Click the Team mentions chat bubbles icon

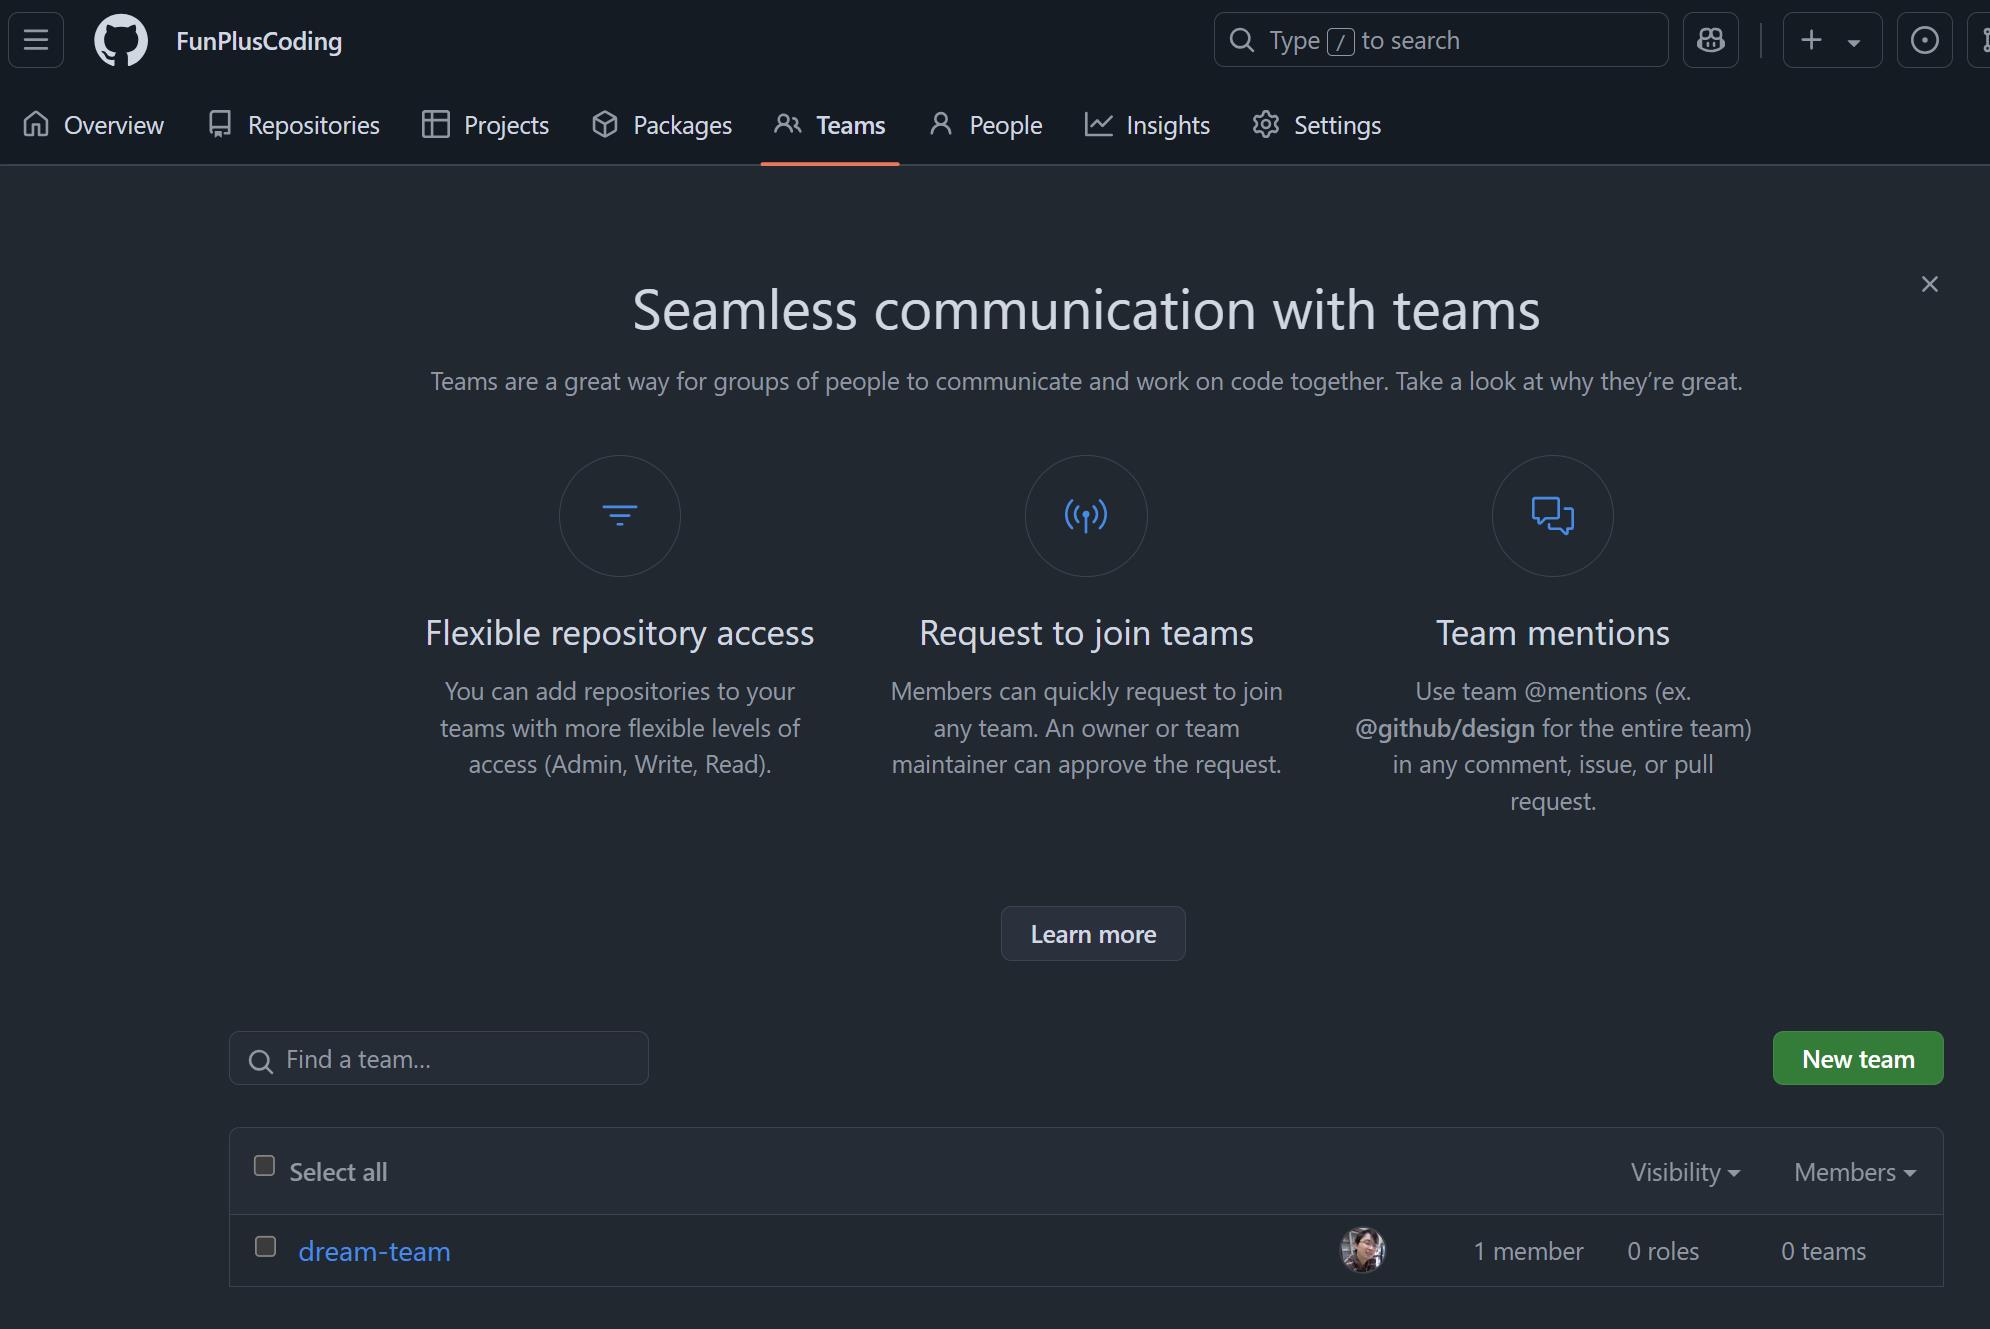click(x=1552, y=515)
